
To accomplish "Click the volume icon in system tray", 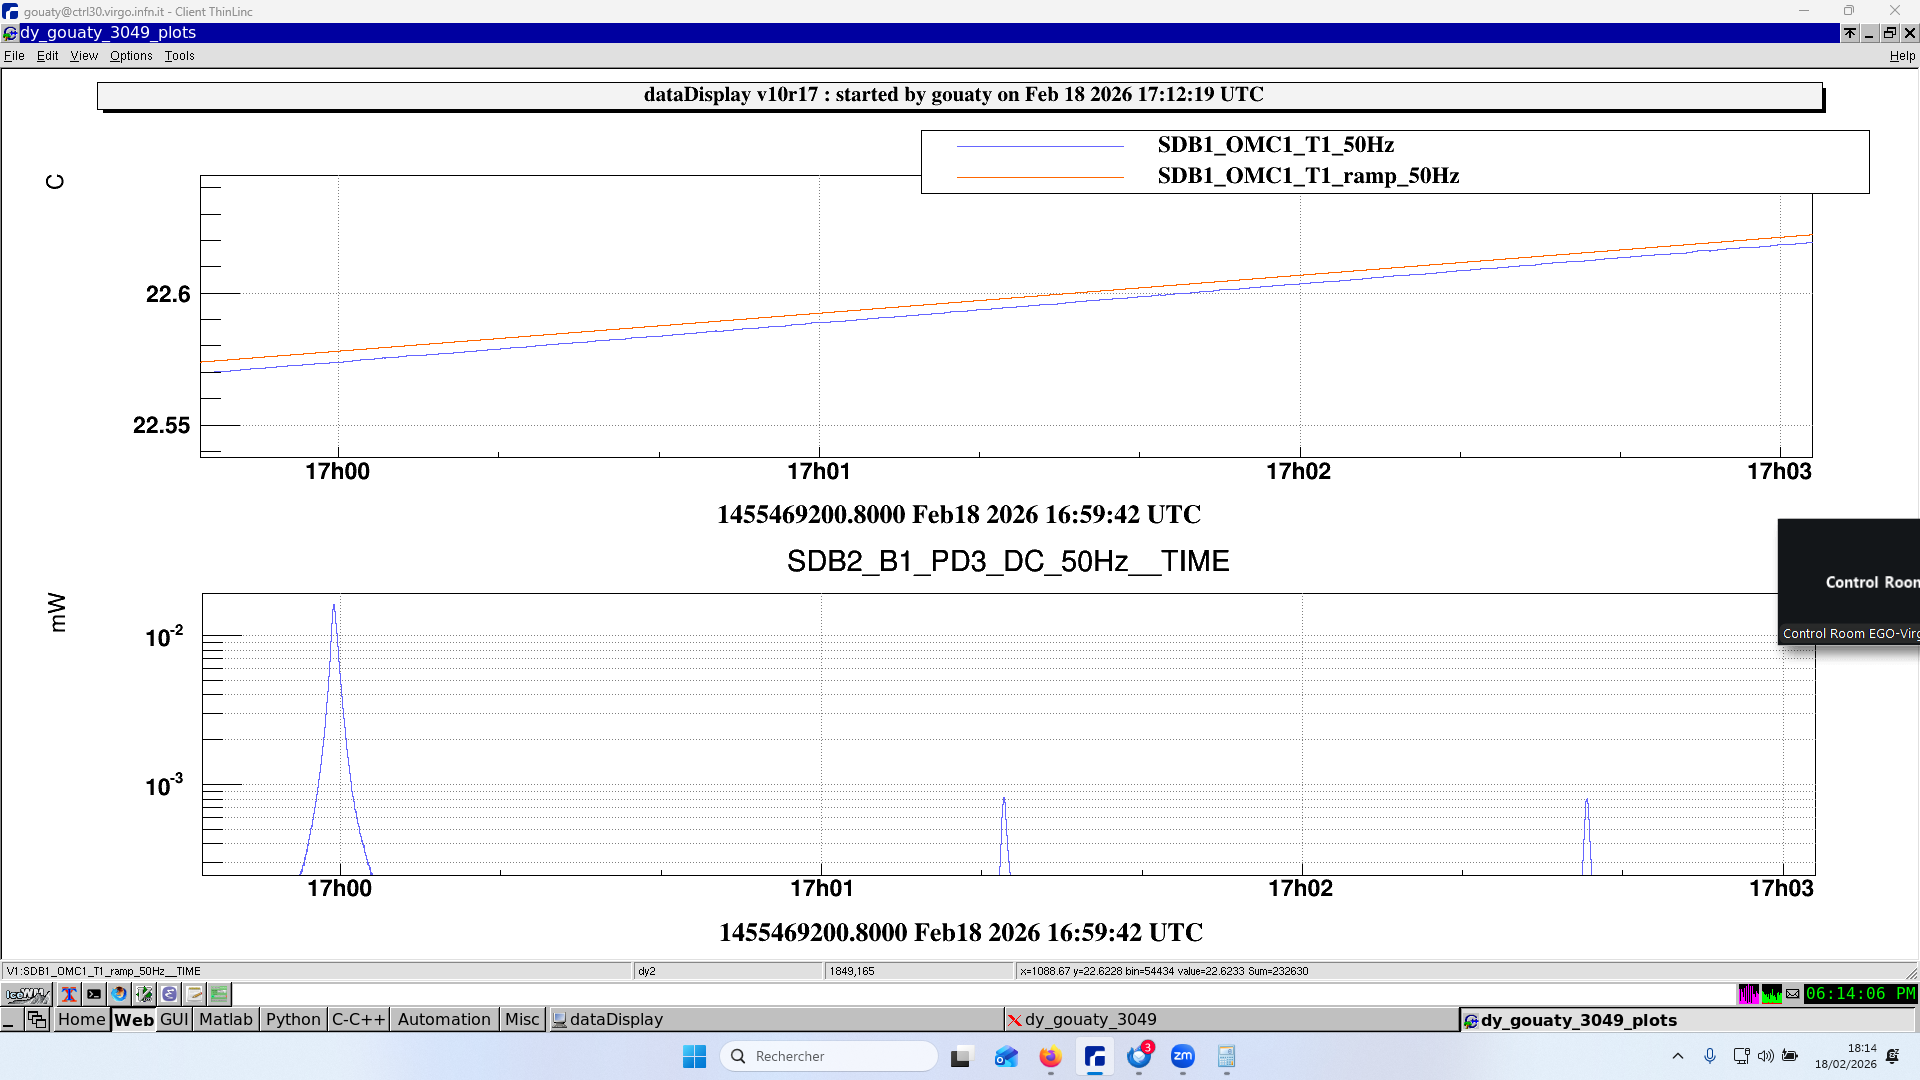I will 1765,1056.
